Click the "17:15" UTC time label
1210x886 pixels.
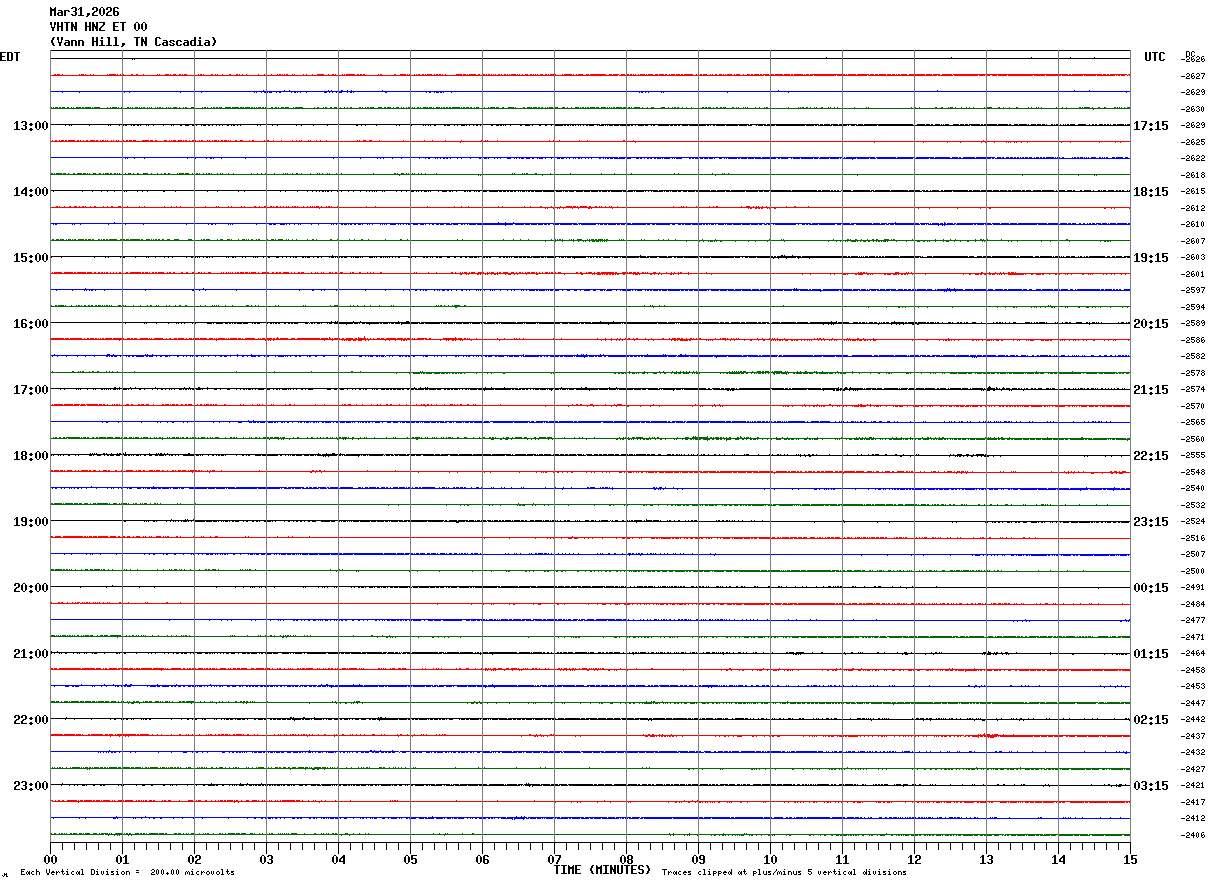pos(1151,126)
